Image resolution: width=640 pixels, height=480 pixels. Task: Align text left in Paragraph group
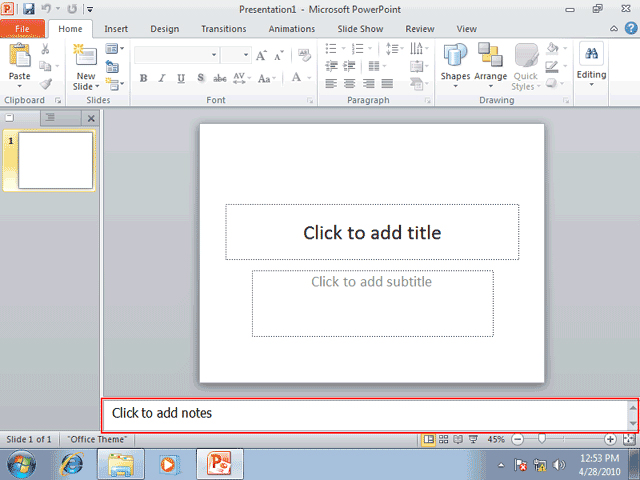coord(331,84)
